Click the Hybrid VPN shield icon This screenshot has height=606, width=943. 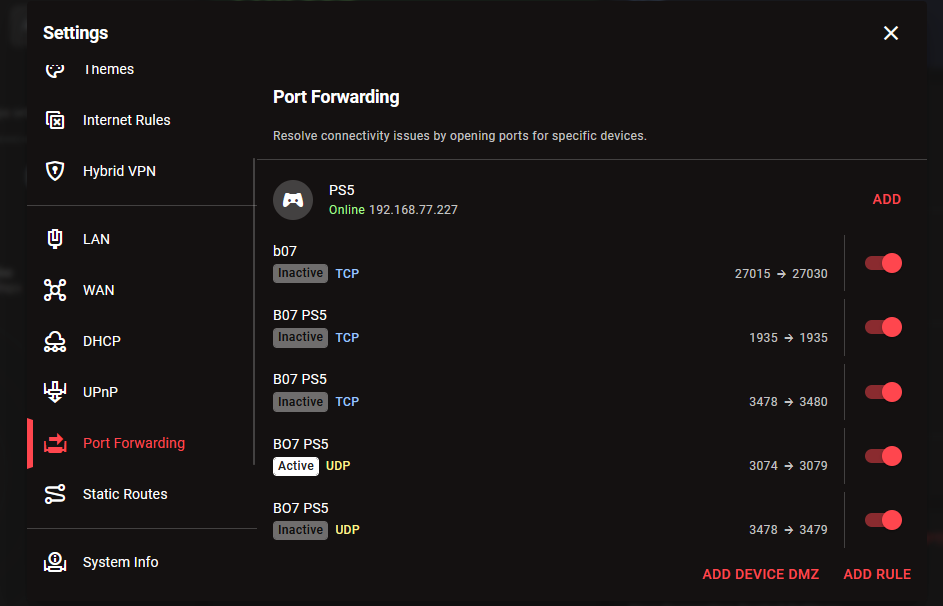click(55, 171)
